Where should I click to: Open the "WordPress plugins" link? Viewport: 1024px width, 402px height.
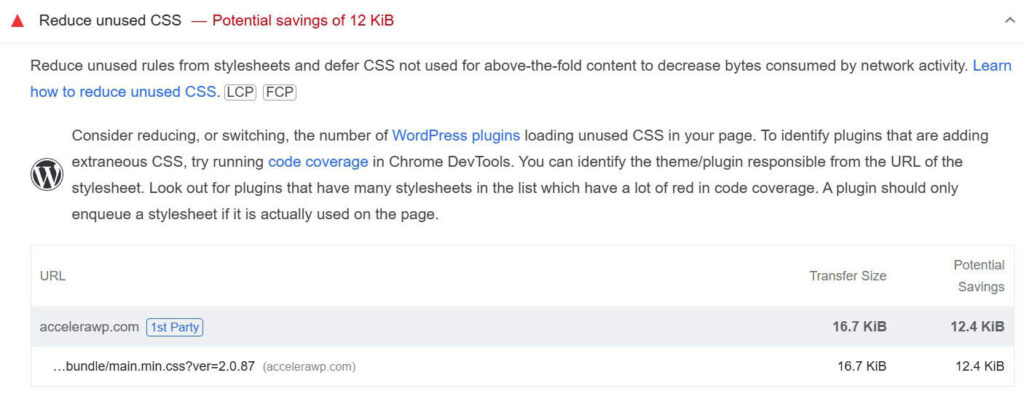pos(456,135)
